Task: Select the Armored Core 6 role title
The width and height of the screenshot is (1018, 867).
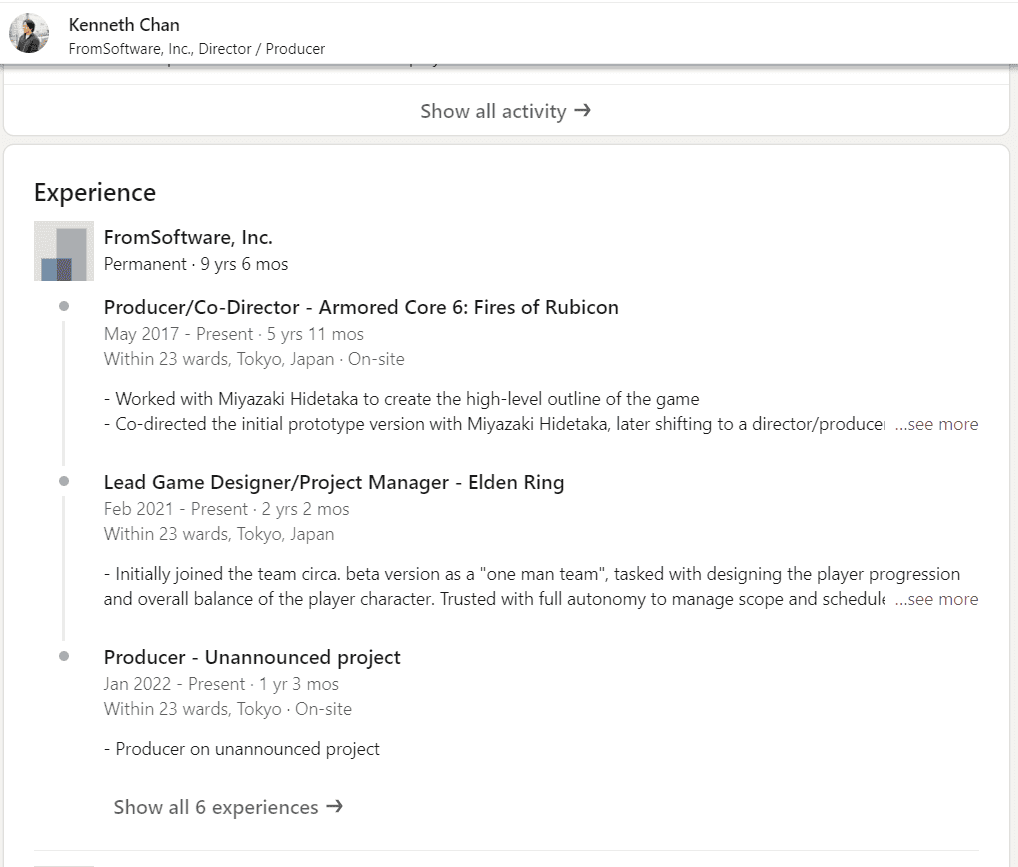Action: pyautogui.click(x=361, y=307)
